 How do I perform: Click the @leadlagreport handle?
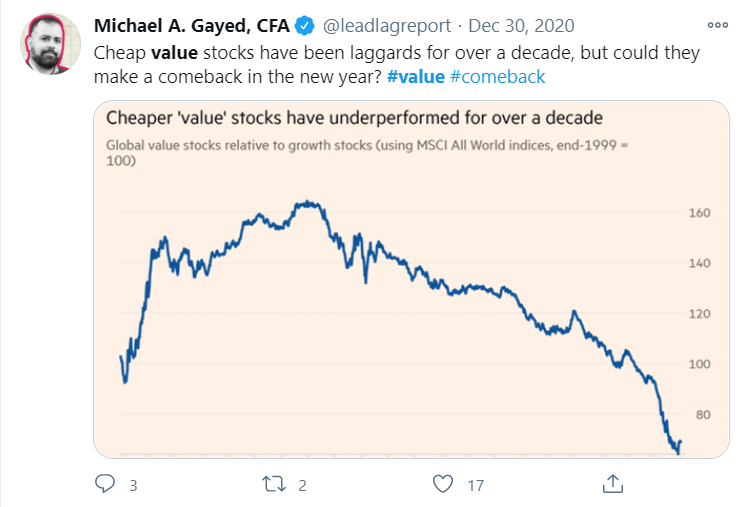(387, 26)
